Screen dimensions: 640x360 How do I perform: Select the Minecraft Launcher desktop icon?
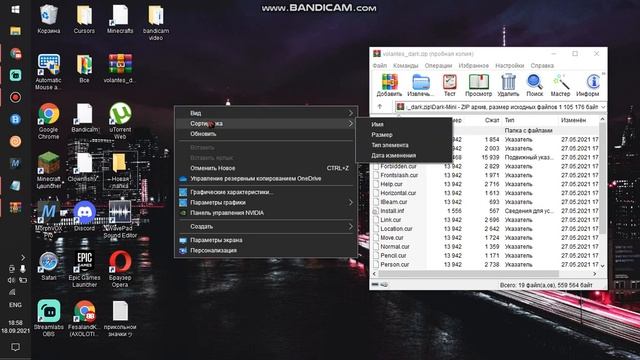49,170
